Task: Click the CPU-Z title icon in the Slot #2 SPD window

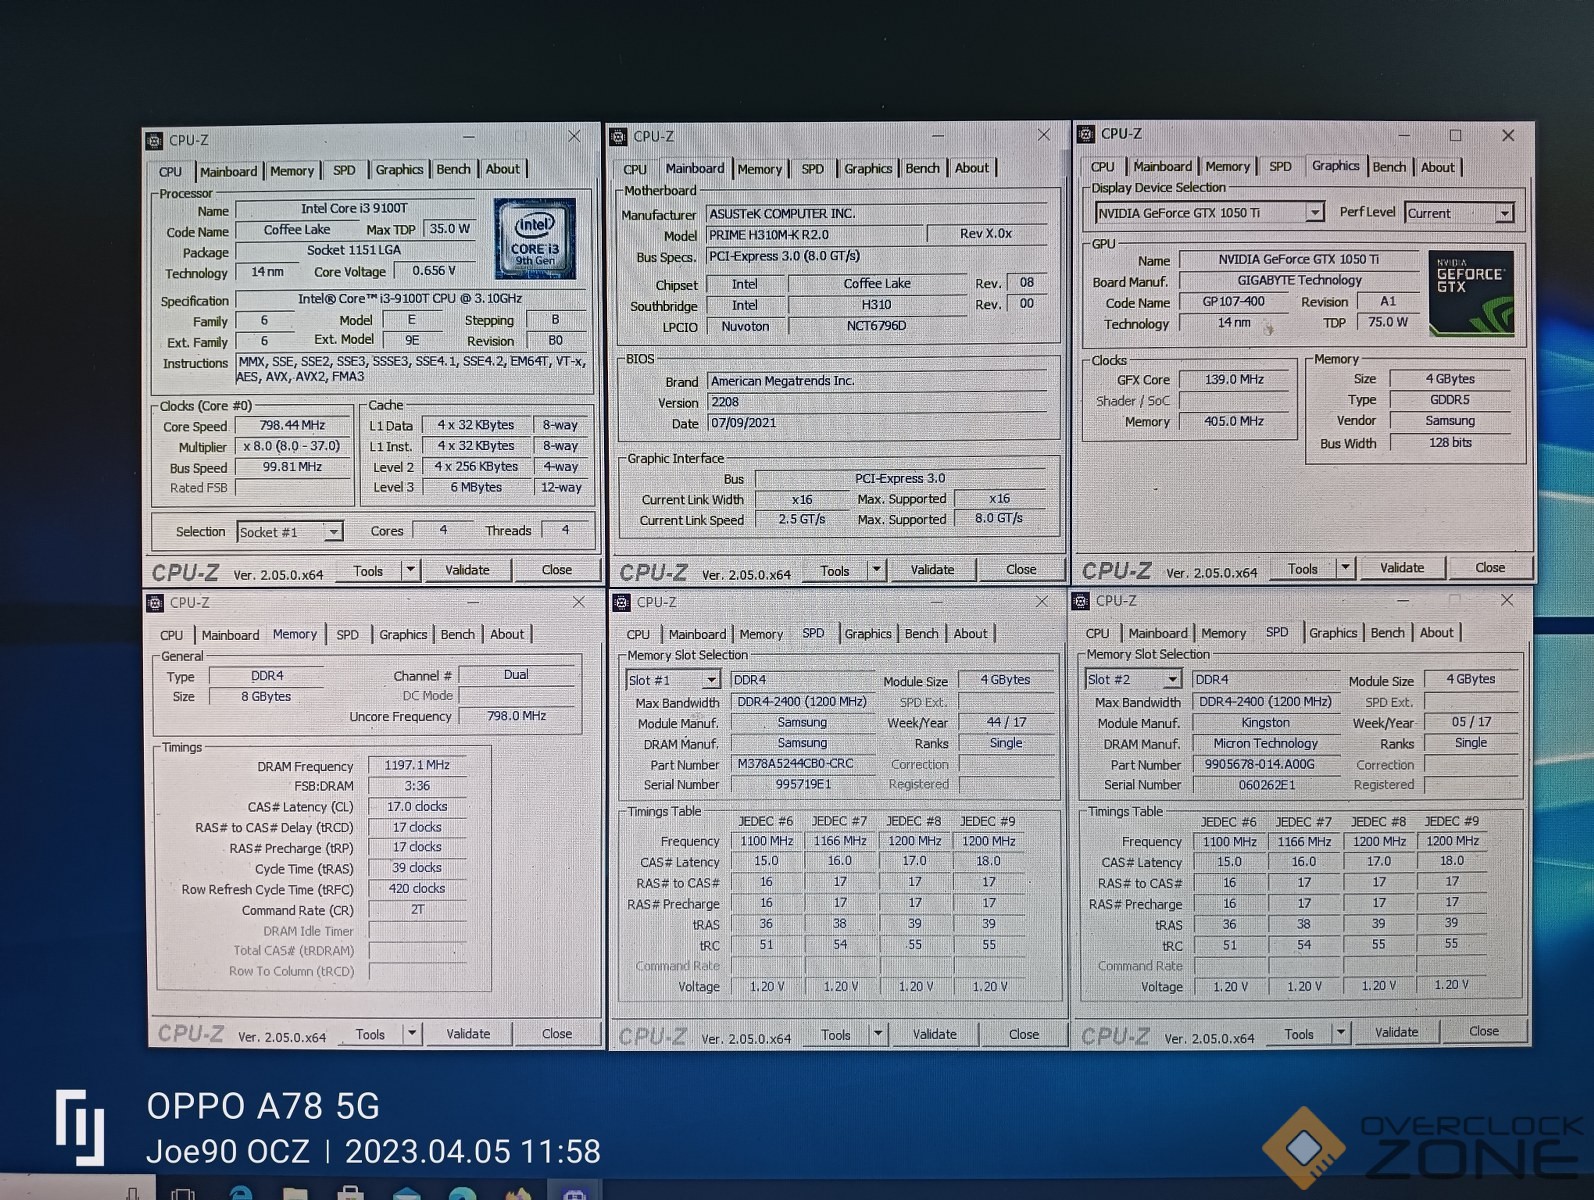Action: (1082, 600)
